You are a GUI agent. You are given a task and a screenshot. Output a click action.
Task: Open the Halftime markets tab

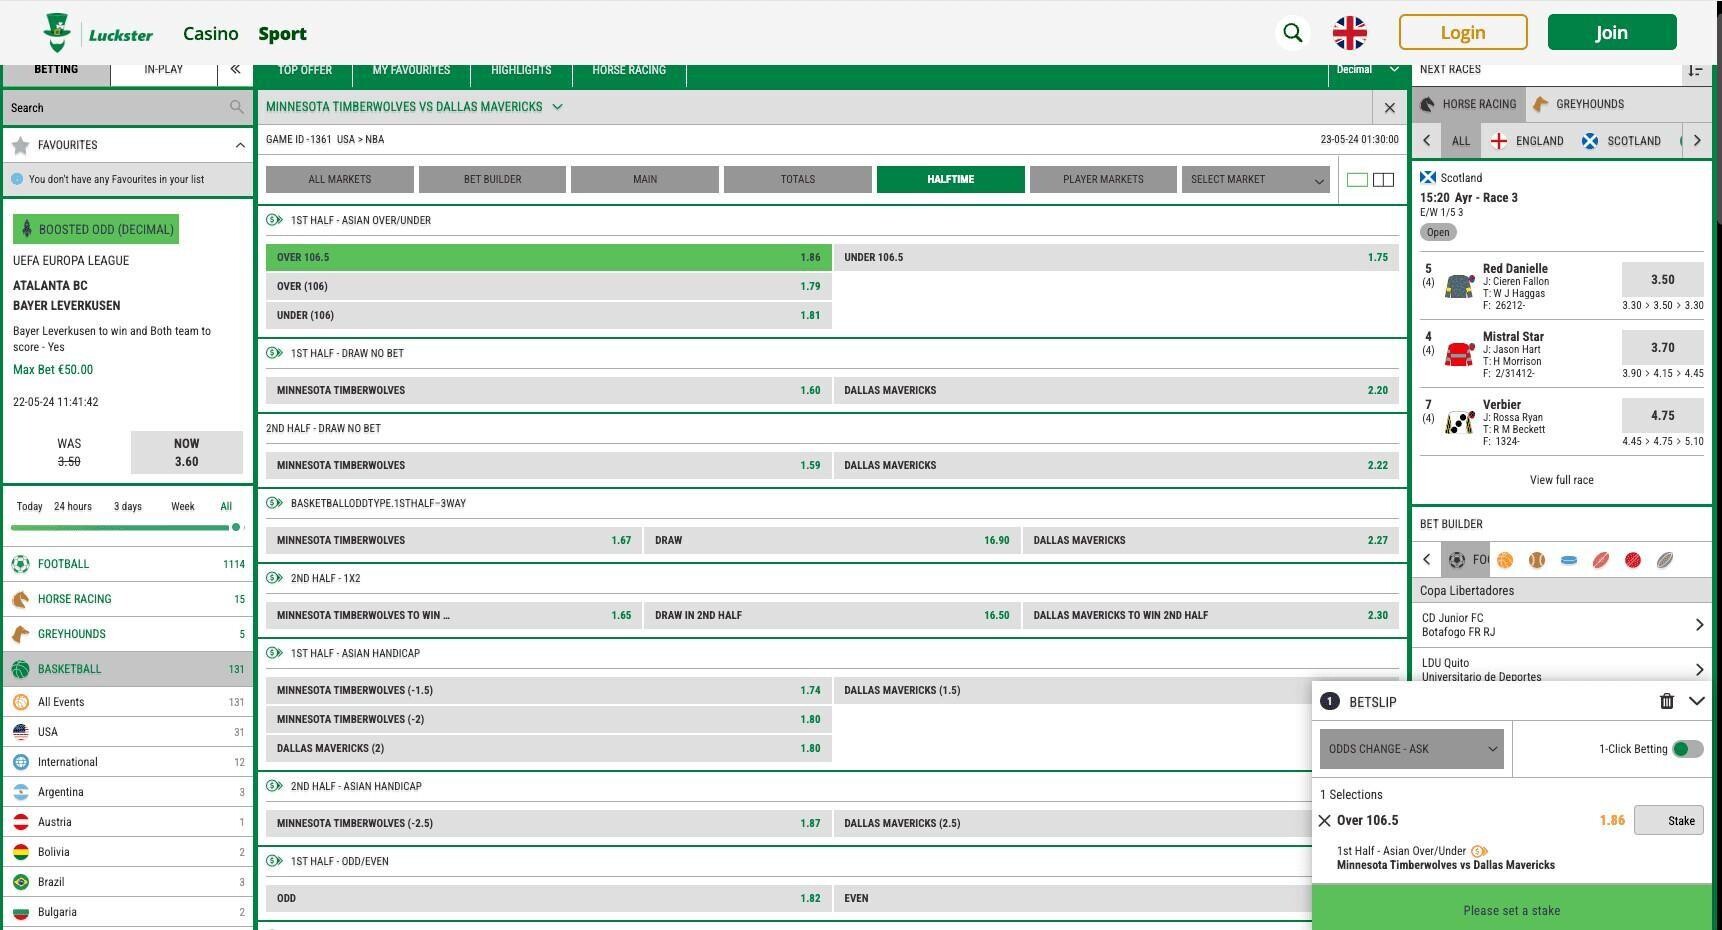[x=950, y=180]
